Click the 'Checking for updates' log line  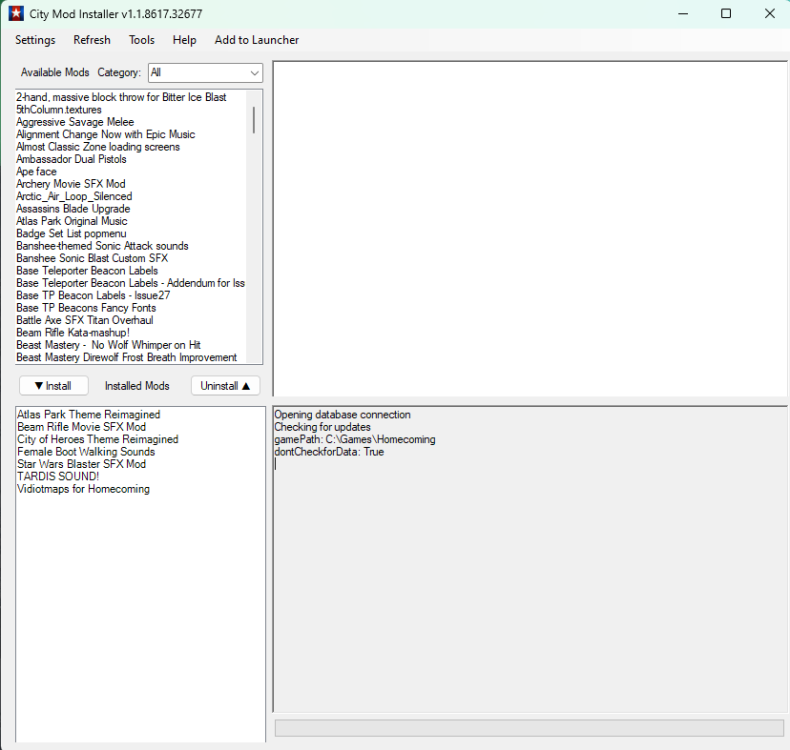pos(322,427)
